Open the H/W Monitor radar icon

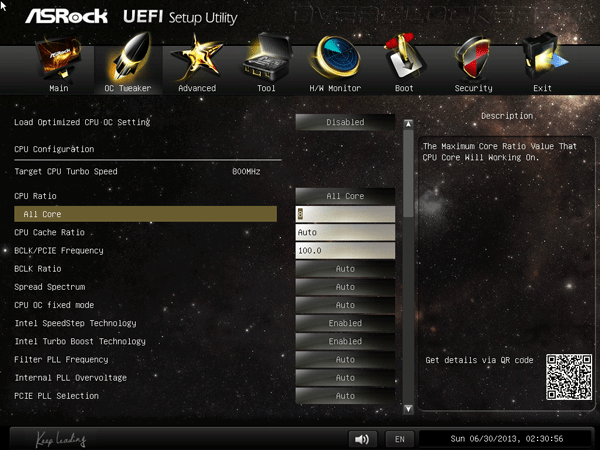coord(335,57)
